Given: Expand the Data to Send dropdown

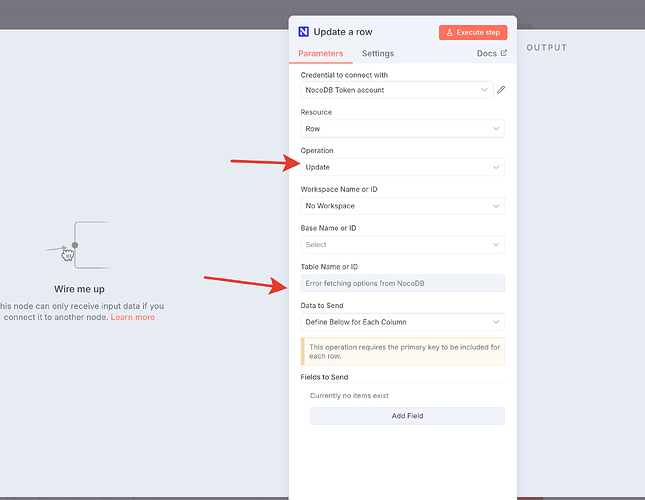Looking at the screenshot, I should pyautogui.click(x=402, y=322).
